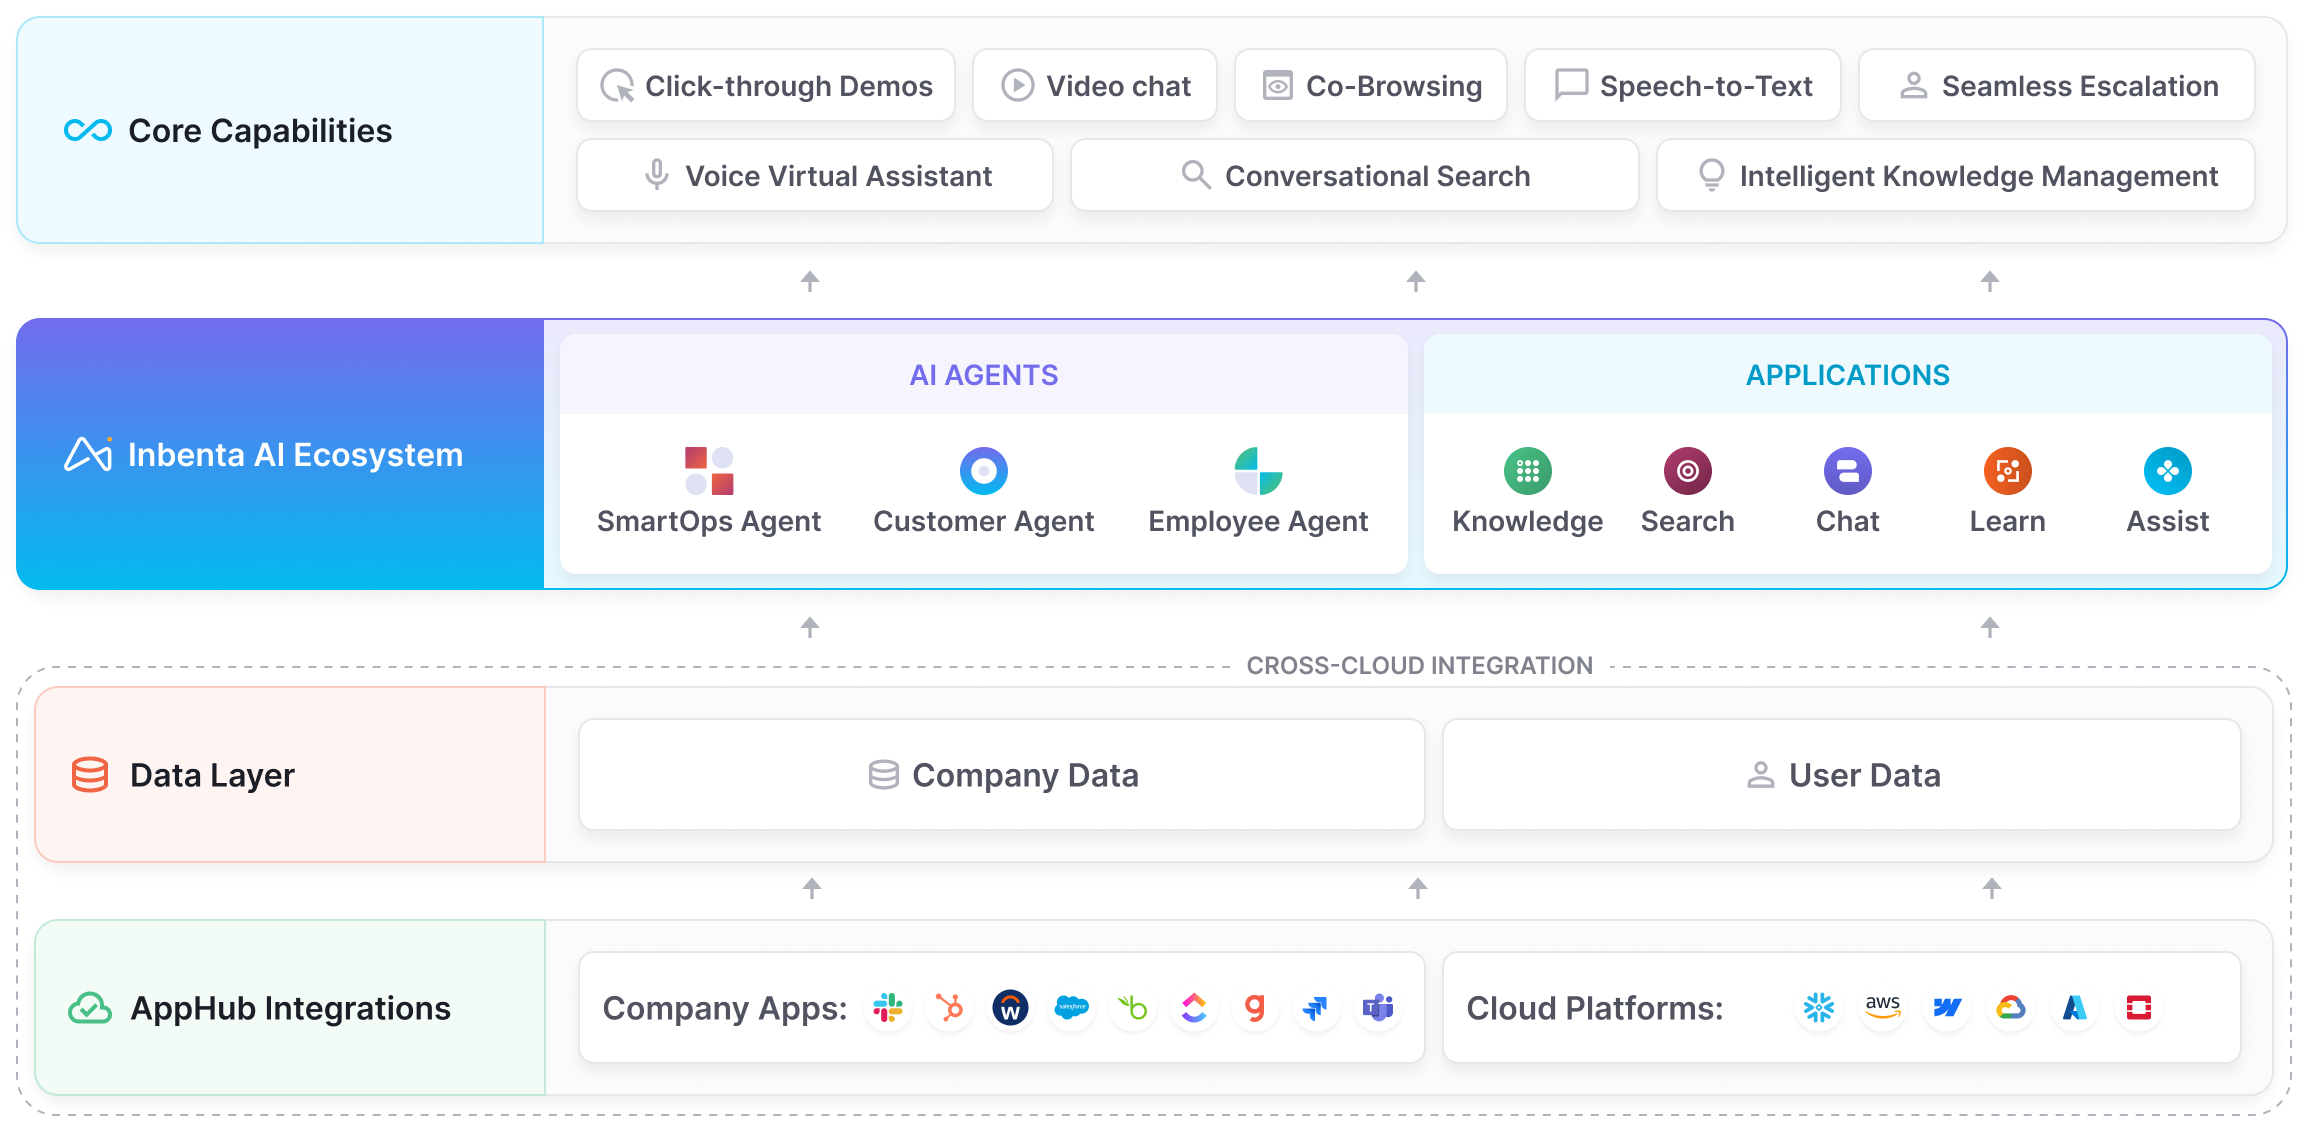This screenshot has width=2304, height=1148.
Task: Select the Click-through Demos chip
Action: point(766,85)
